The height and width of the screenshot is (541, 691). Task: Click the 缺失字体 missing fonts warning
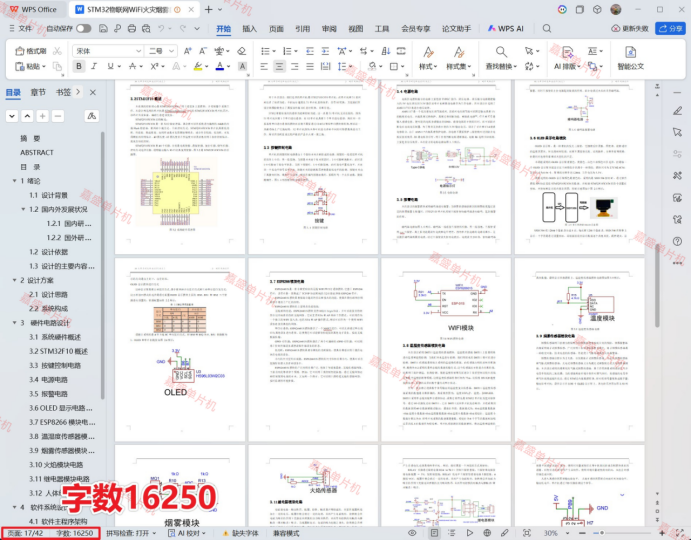[x=241, y=533]
